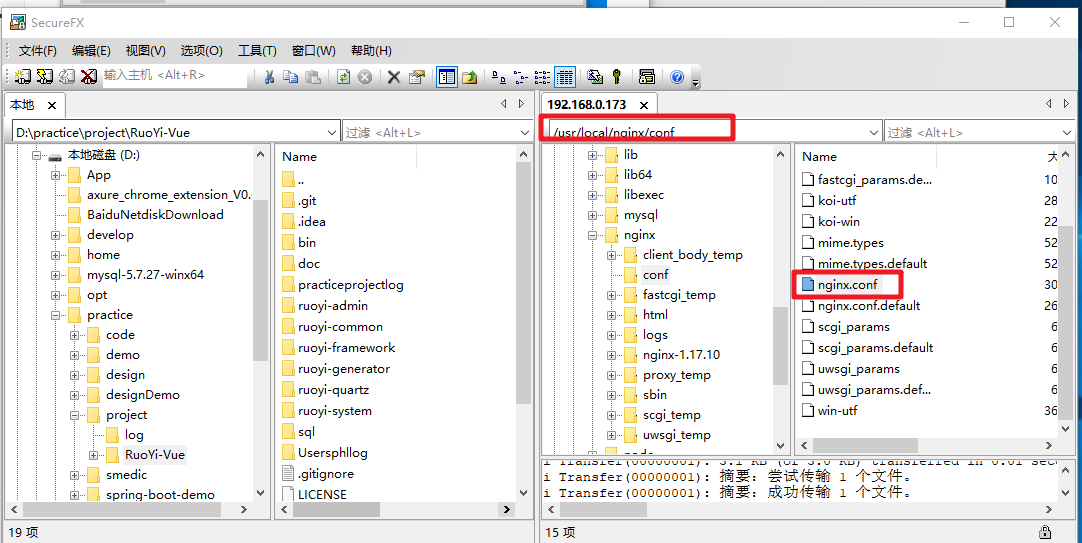Select the nginx.conf.default file
Image resolution: width=1082 pixels, height=543 pixels.
868,306
